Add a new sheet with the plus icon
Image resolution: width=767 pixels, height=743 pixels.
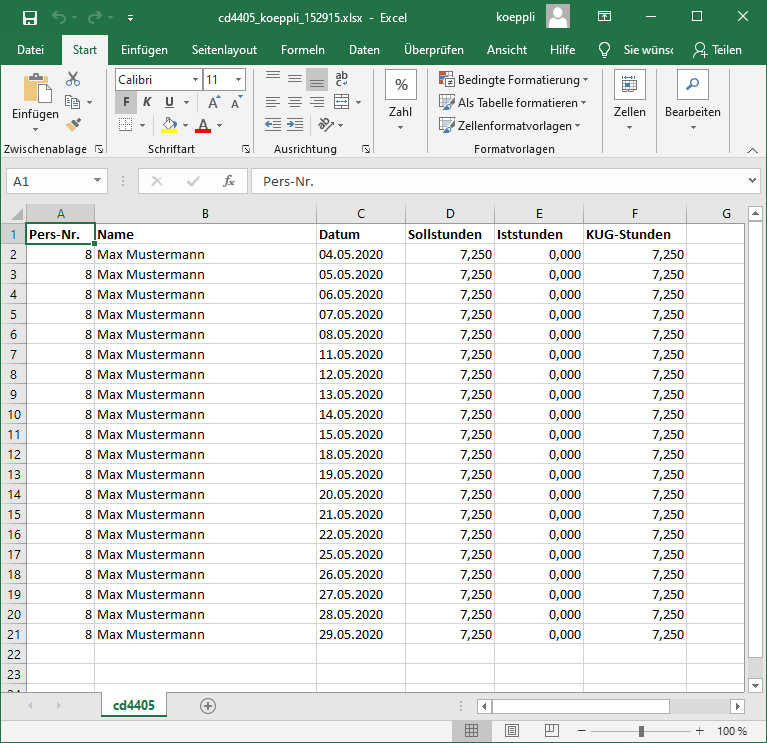(208, 705)
